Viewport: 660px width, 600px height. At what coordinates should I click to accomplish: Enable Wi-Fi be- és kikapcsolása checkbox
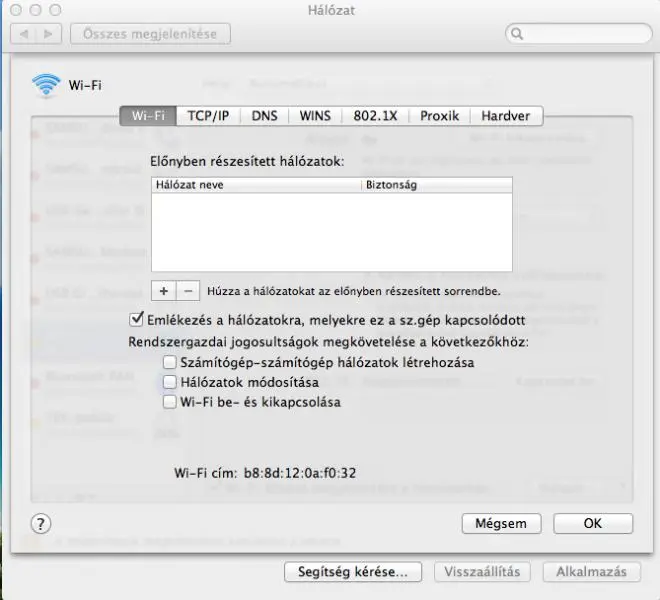point(170,402)
